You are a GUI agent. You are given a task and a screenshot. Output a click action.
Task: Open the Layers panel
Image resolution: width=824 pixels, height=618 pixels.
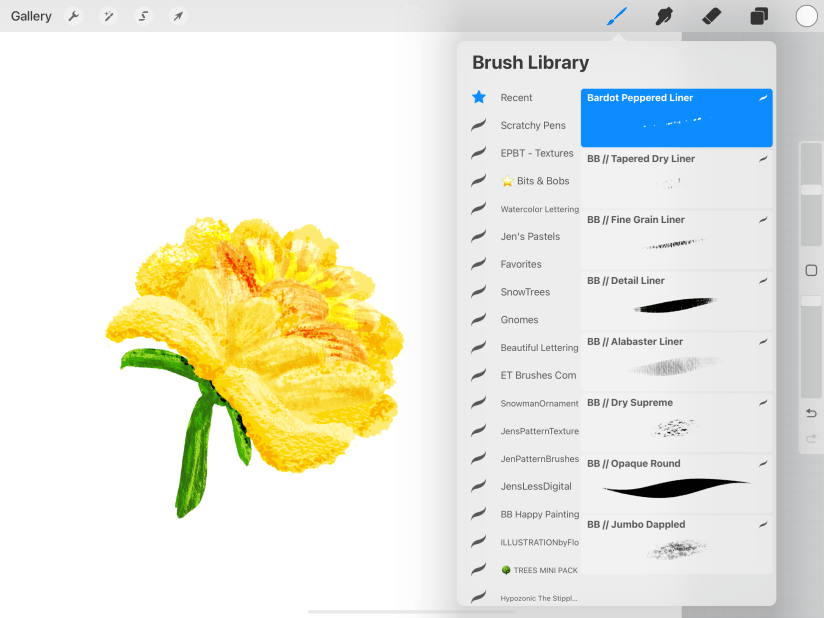pos(759,16)
